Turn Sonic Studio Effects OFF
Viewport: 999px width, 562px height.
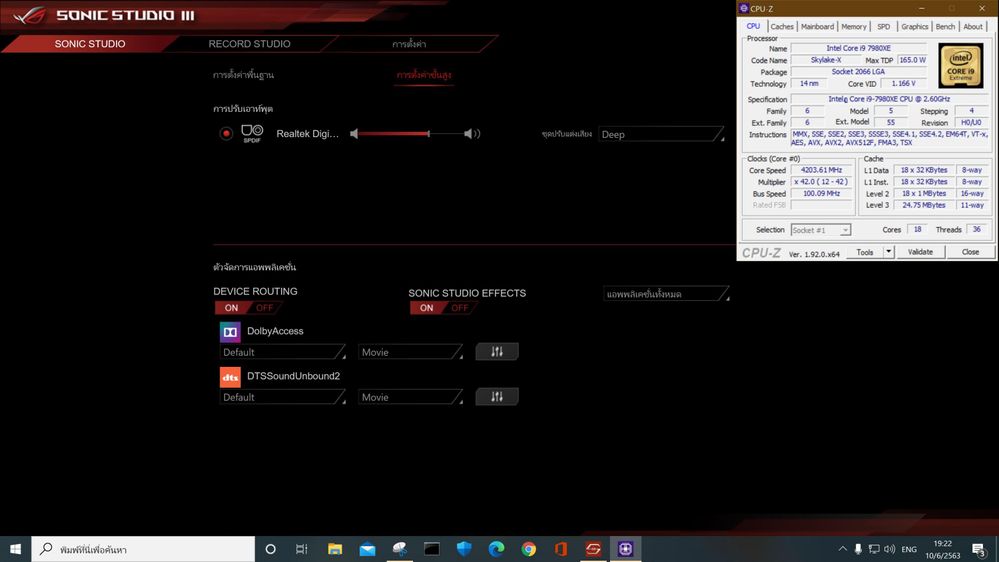click(x=459, y=308)
